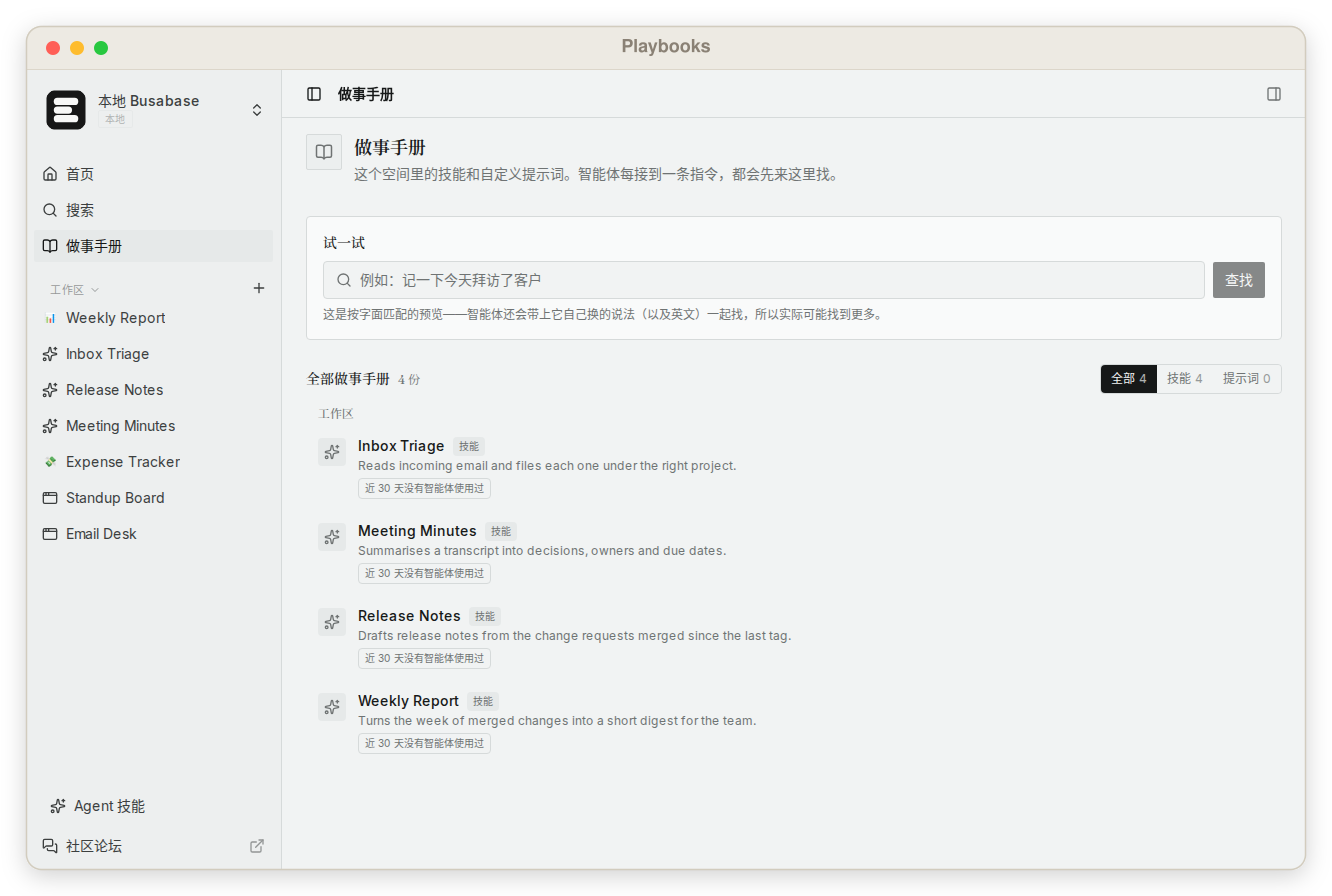
Task: Click the sparkle icon beside sidebar Inbox Triage
Action: click(50, 354)
